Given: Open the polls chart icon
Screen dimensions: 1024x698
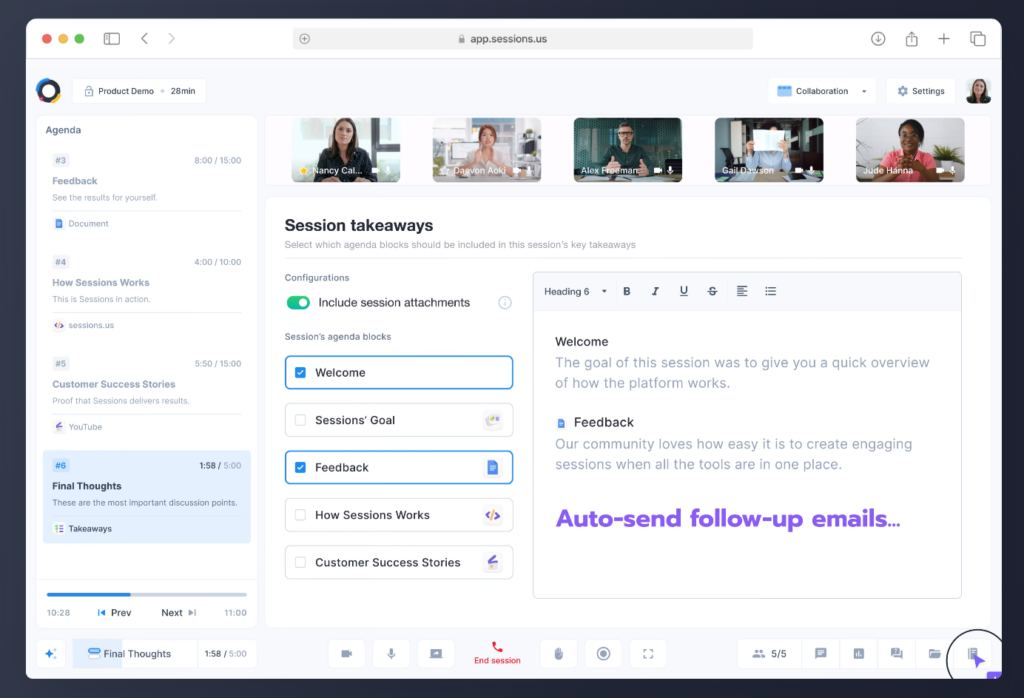Looking at the screenshot, I should 858,654.
